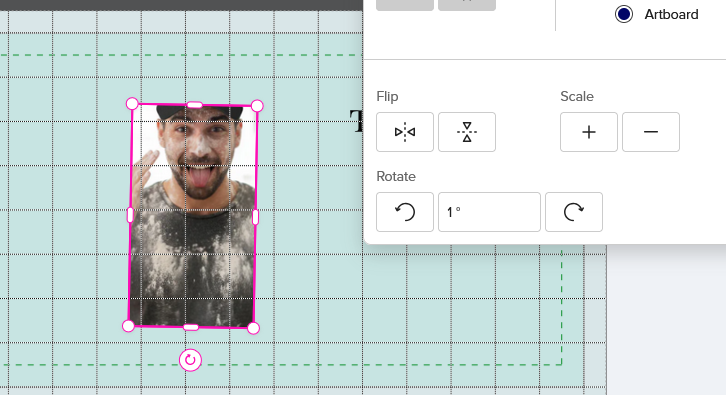Click the right edge midpoint handle of the photo
The image size is (726, 395).
255,217
